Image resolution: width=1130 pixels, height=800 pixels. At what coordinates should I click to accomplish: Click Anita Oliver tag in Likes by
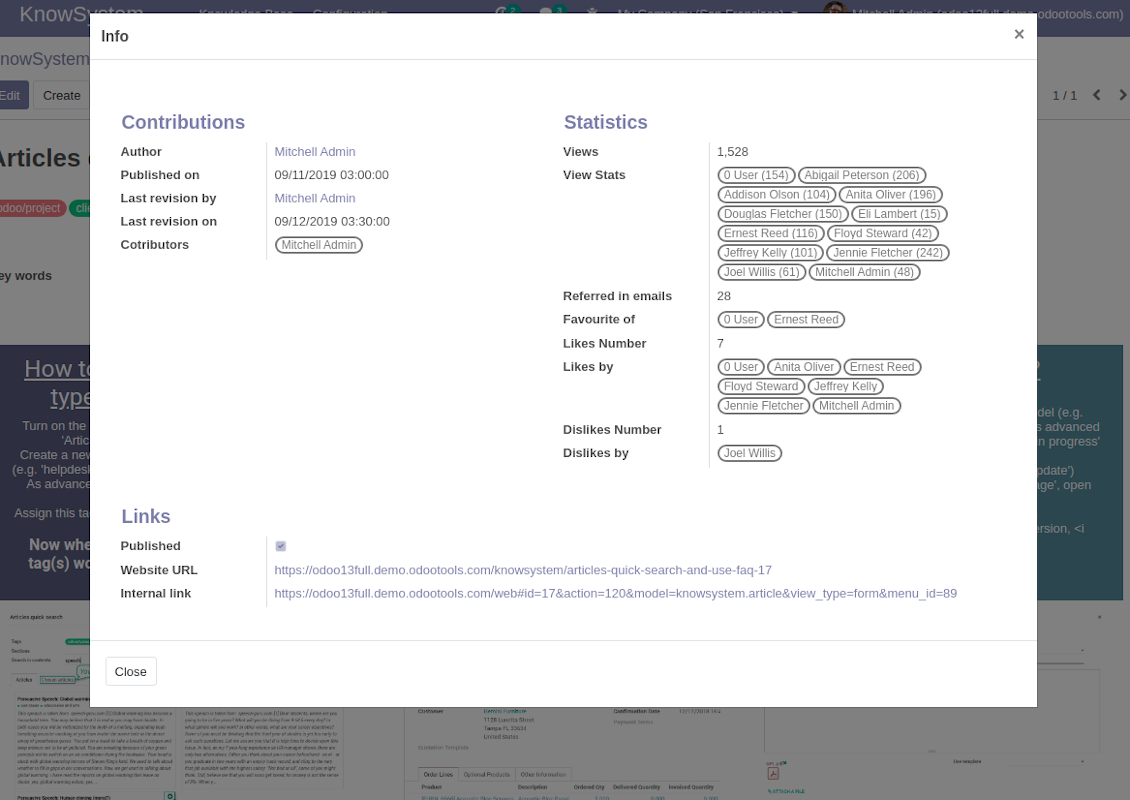click(804, 368)
